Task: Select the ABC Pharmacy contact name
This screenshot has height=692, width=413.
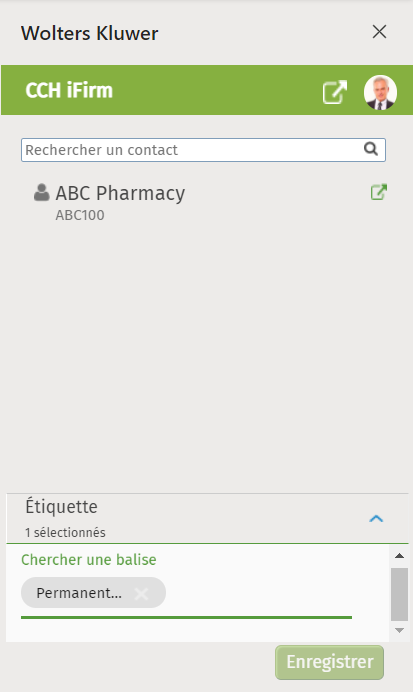Action: click(x=120, y=193)
